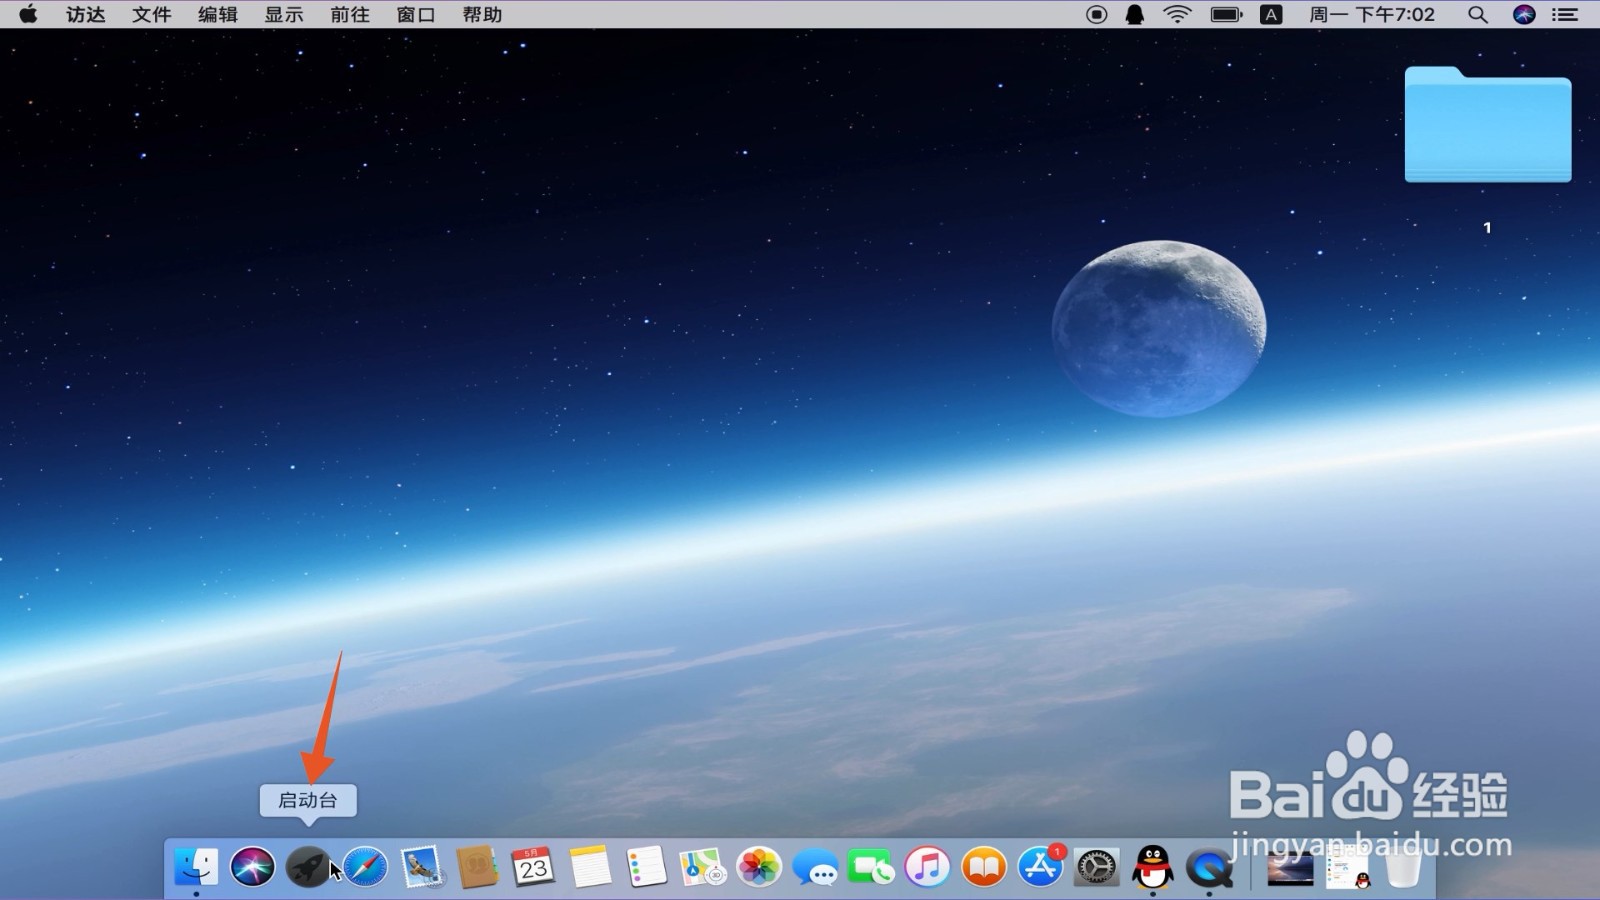This screenshot has width=1600, height=900.
Task: Open System Preferences gear icon
Action: coord(1096,866)
